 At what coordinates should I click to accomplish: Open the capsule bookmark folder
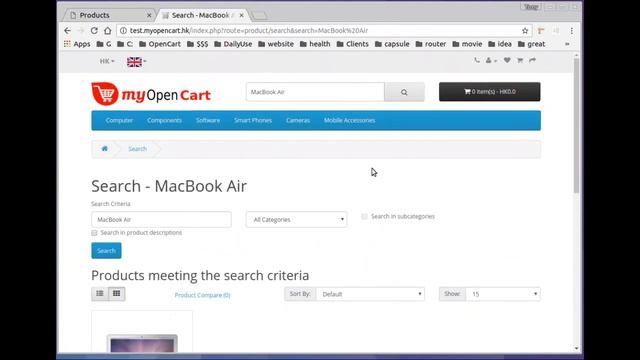point(392,44)
